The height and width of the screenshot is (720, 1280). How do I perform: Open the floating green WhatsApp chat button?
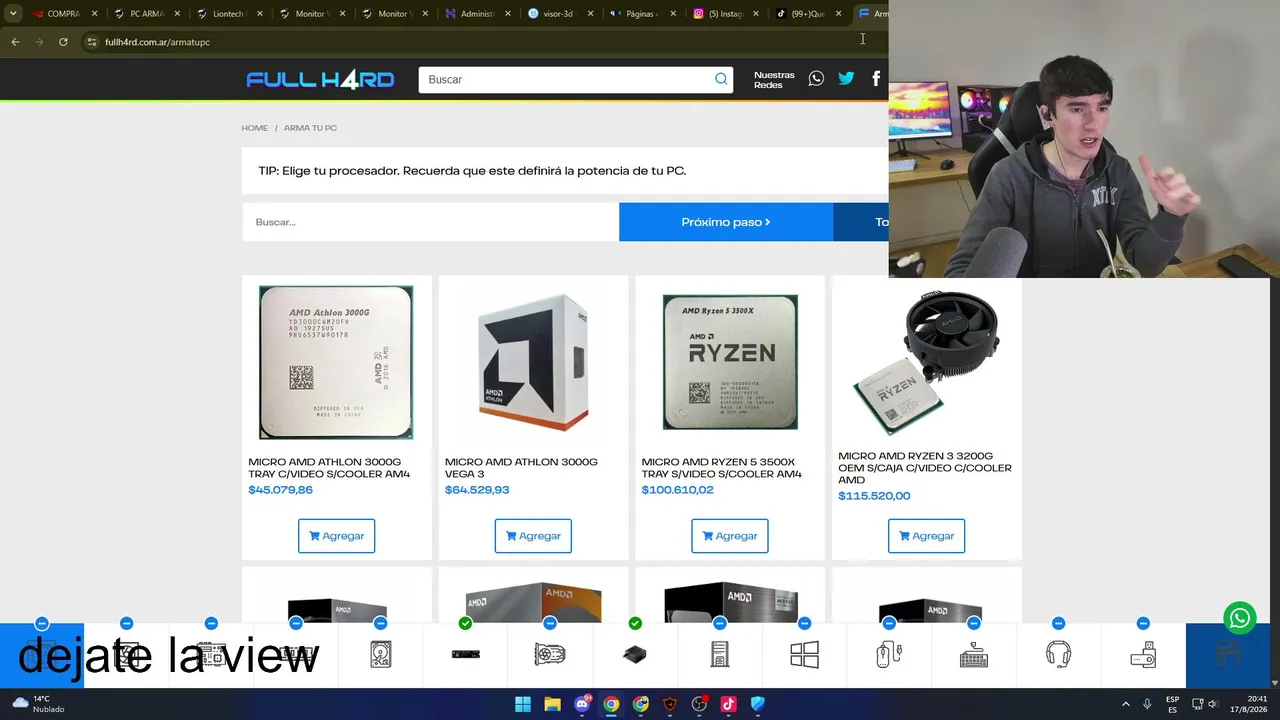pos(1240,618)
